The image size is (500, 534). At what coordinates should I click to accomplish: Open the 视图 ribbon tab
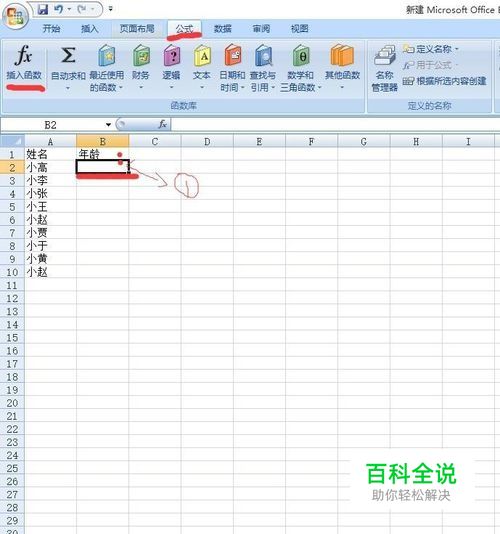coord(299,29)
